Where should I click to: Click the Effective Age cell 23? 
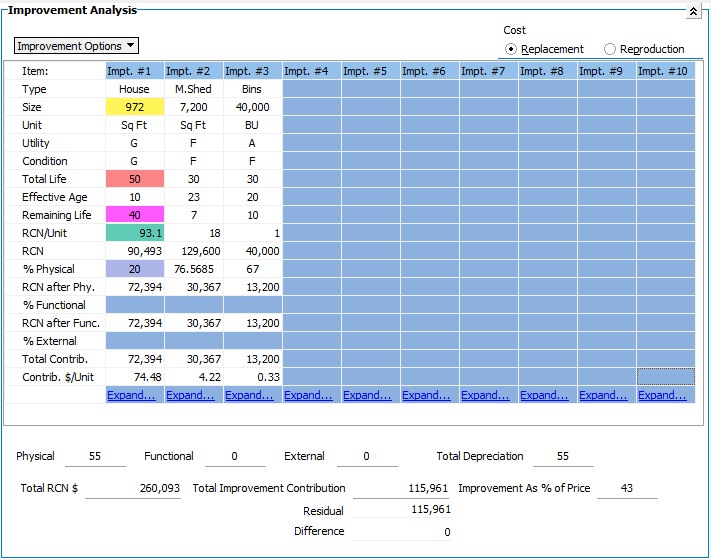[194, 197]
